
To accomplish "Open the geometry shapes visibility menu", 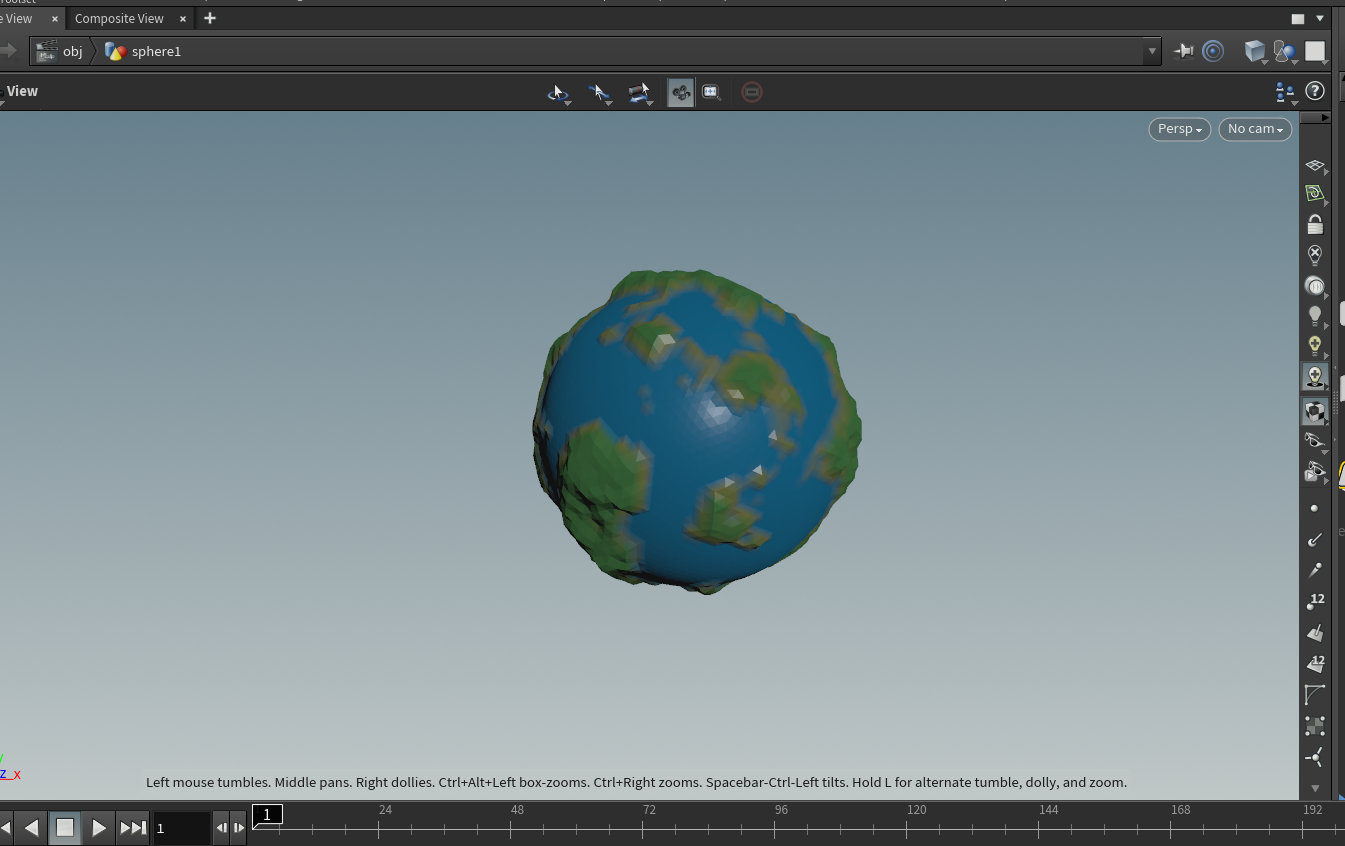I will point(1286,51).
